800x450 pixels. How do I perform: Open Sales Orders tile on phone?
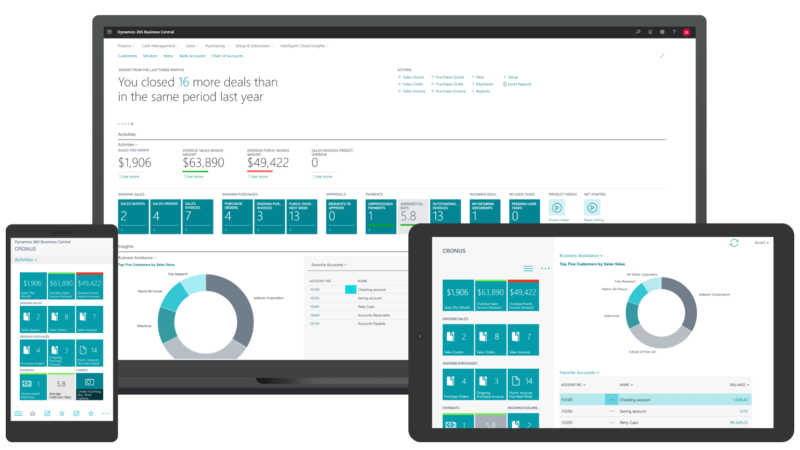tap(61, 319)
